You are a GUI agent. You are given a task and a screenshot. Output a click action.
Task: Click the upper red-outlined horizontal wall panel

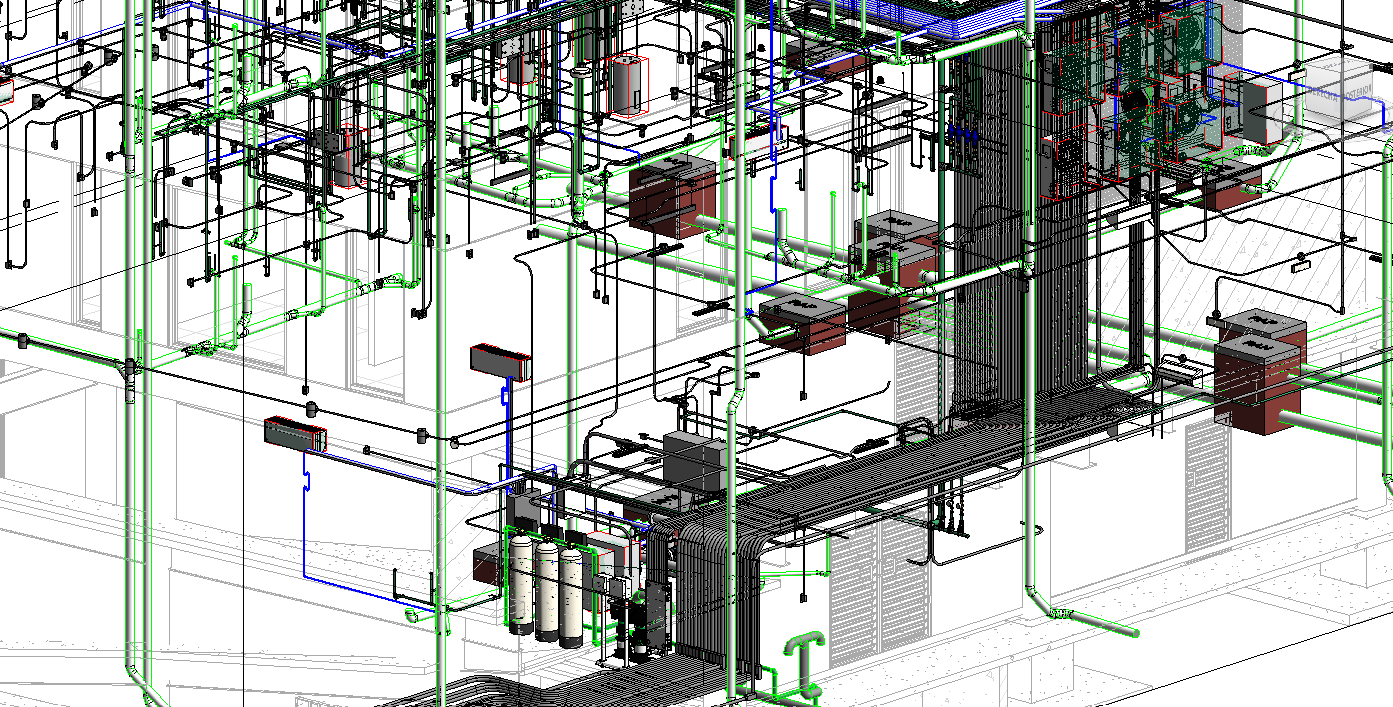(x=500, y=361)
